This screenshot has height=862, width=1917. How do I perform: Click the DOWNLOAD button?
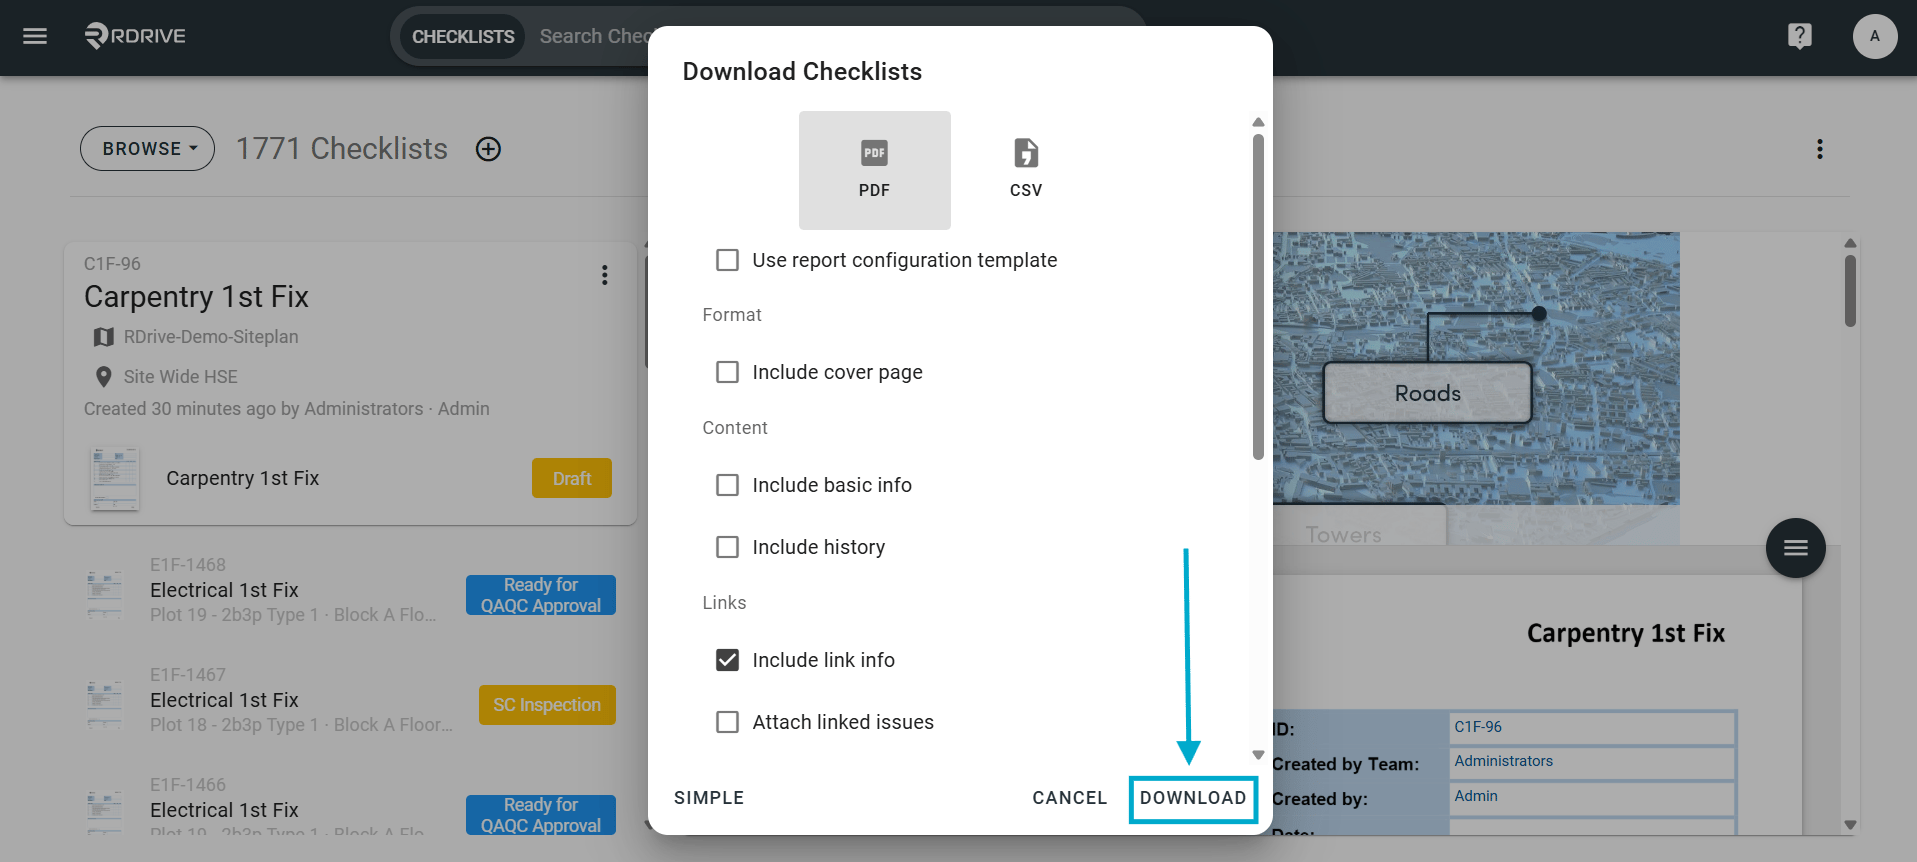click(1193, 798)
